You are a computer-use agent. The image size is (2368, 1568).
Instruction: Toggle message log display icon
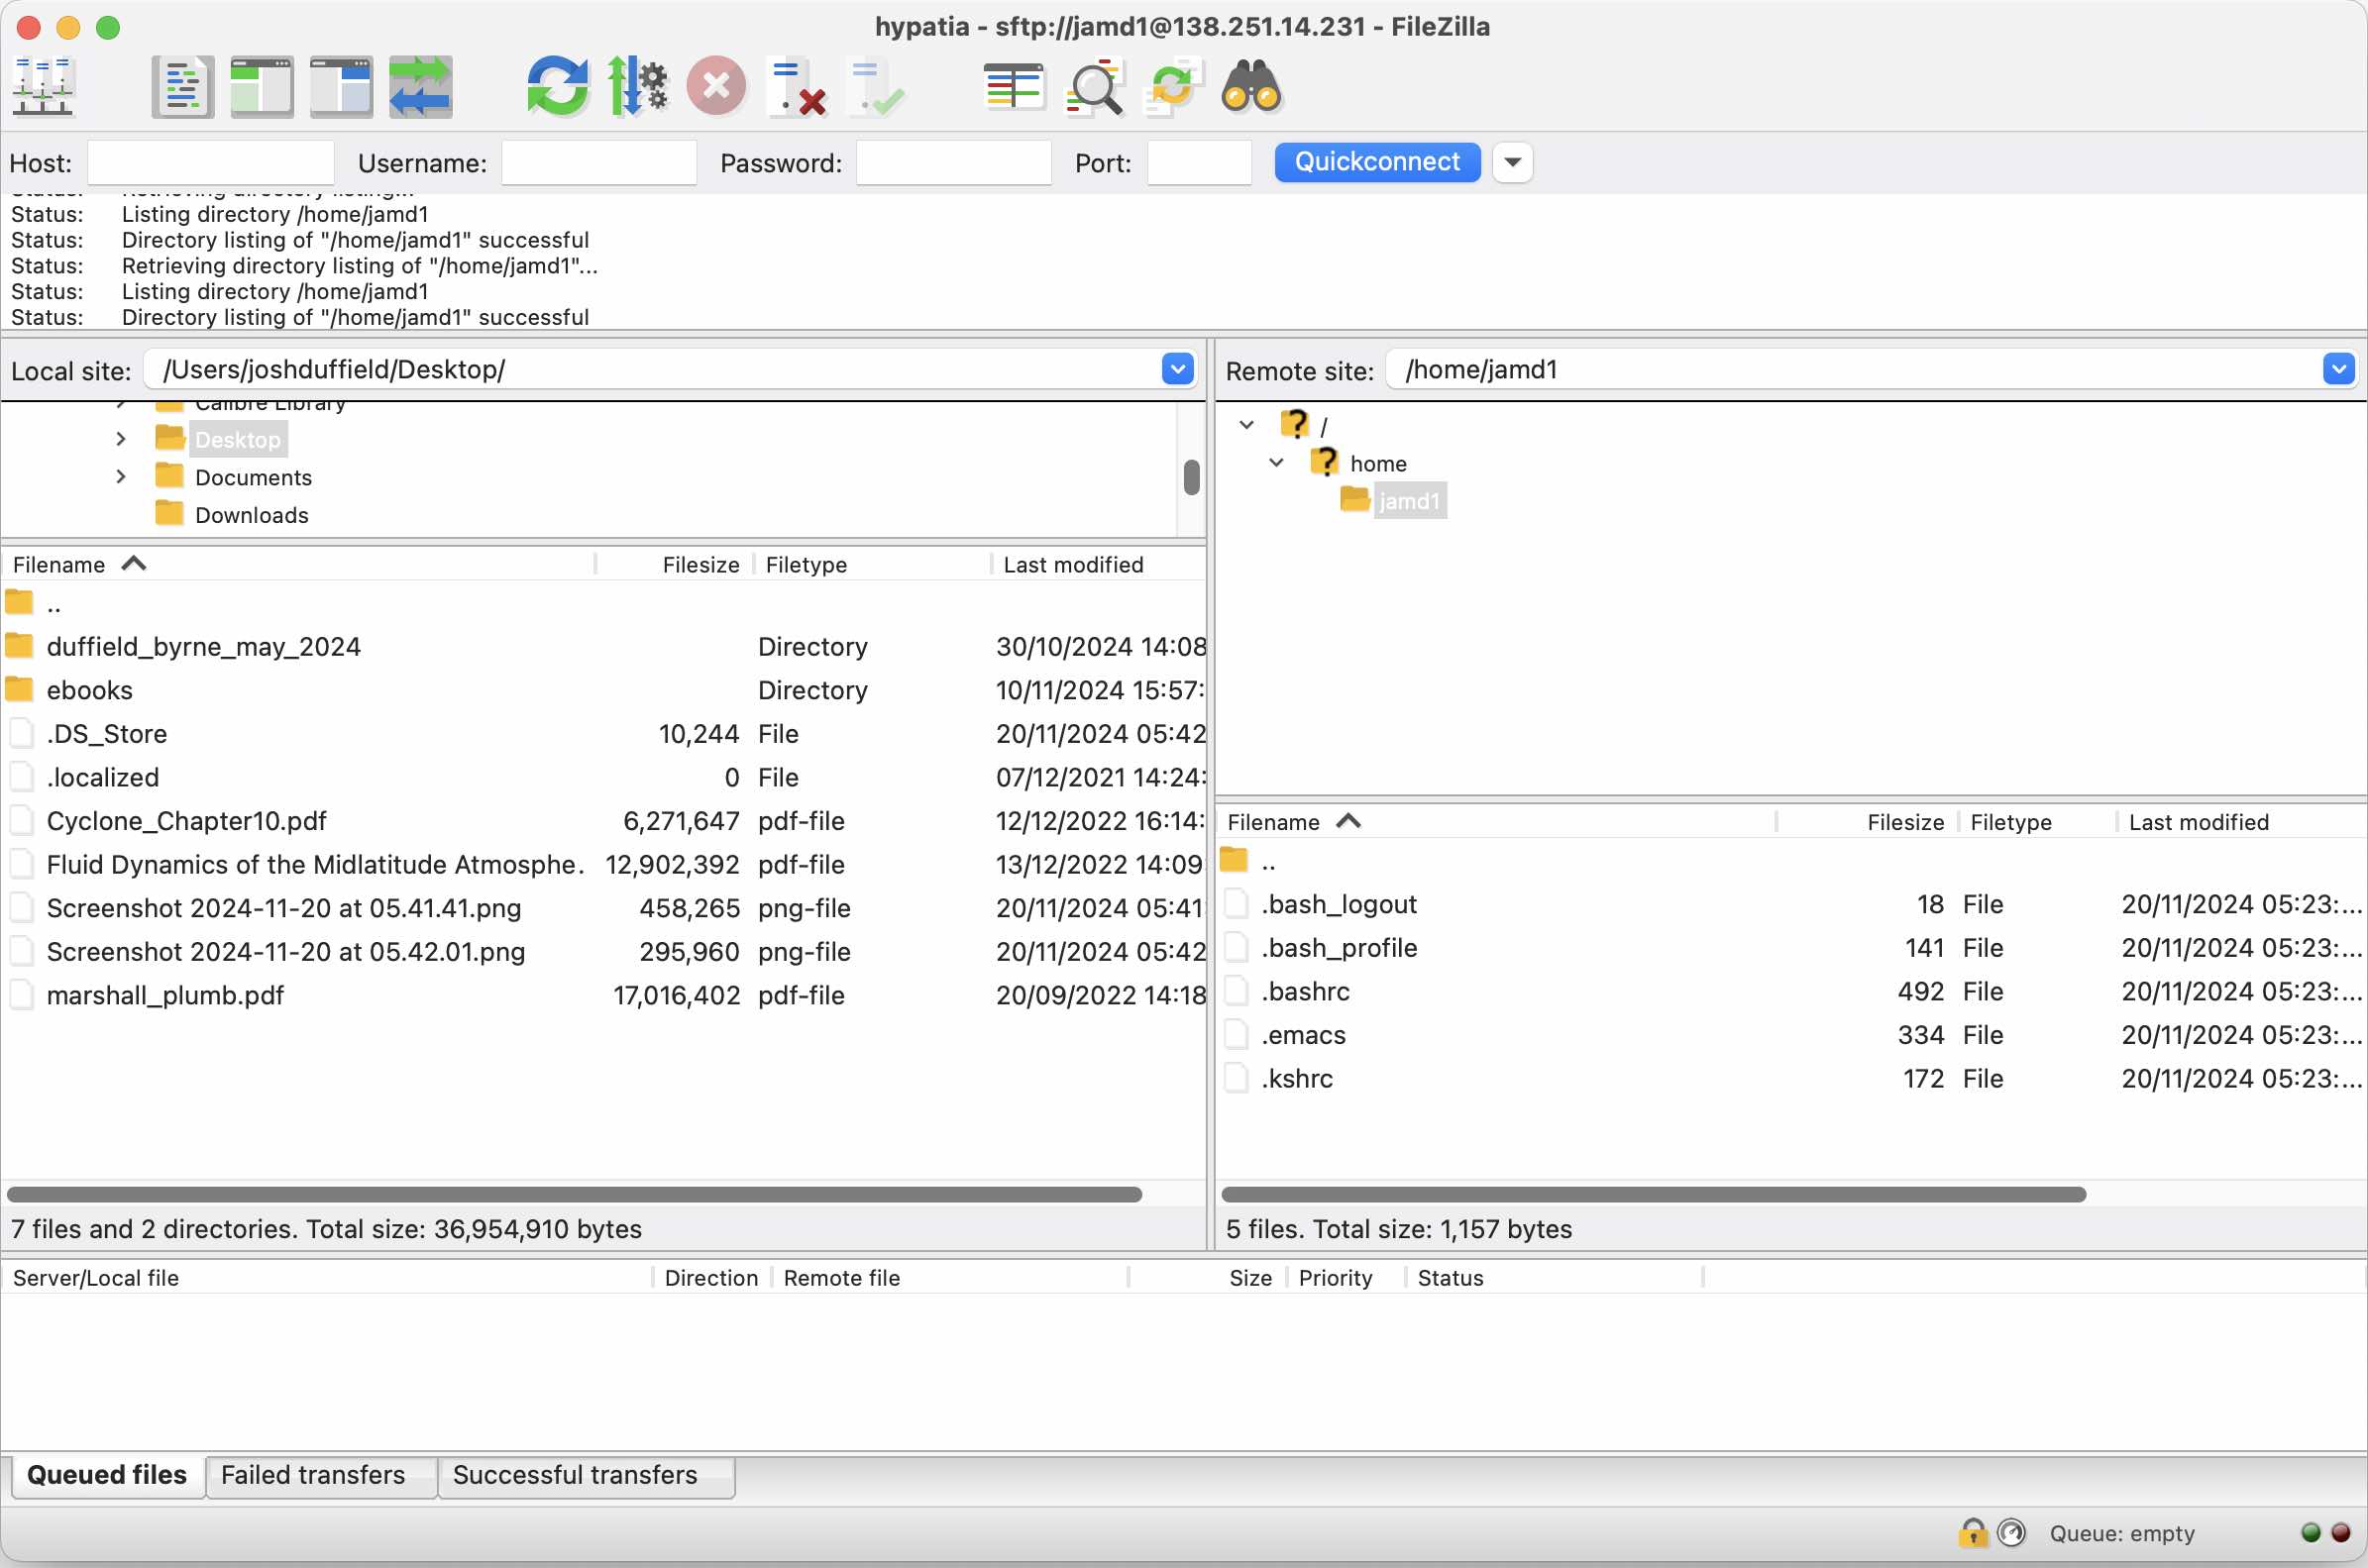point(182,86)
